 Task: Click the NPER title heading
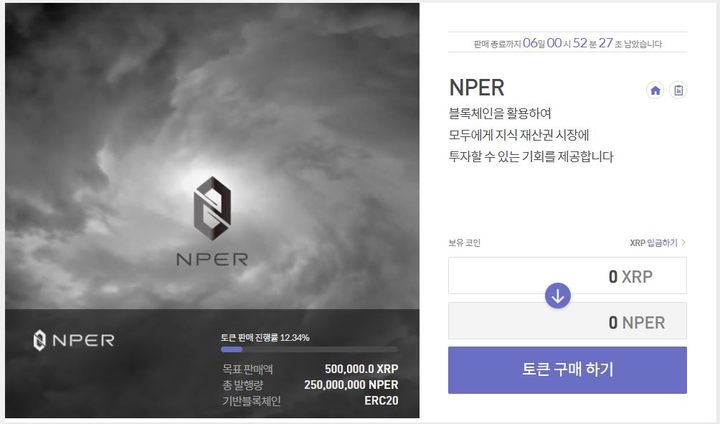coord(477,88)
